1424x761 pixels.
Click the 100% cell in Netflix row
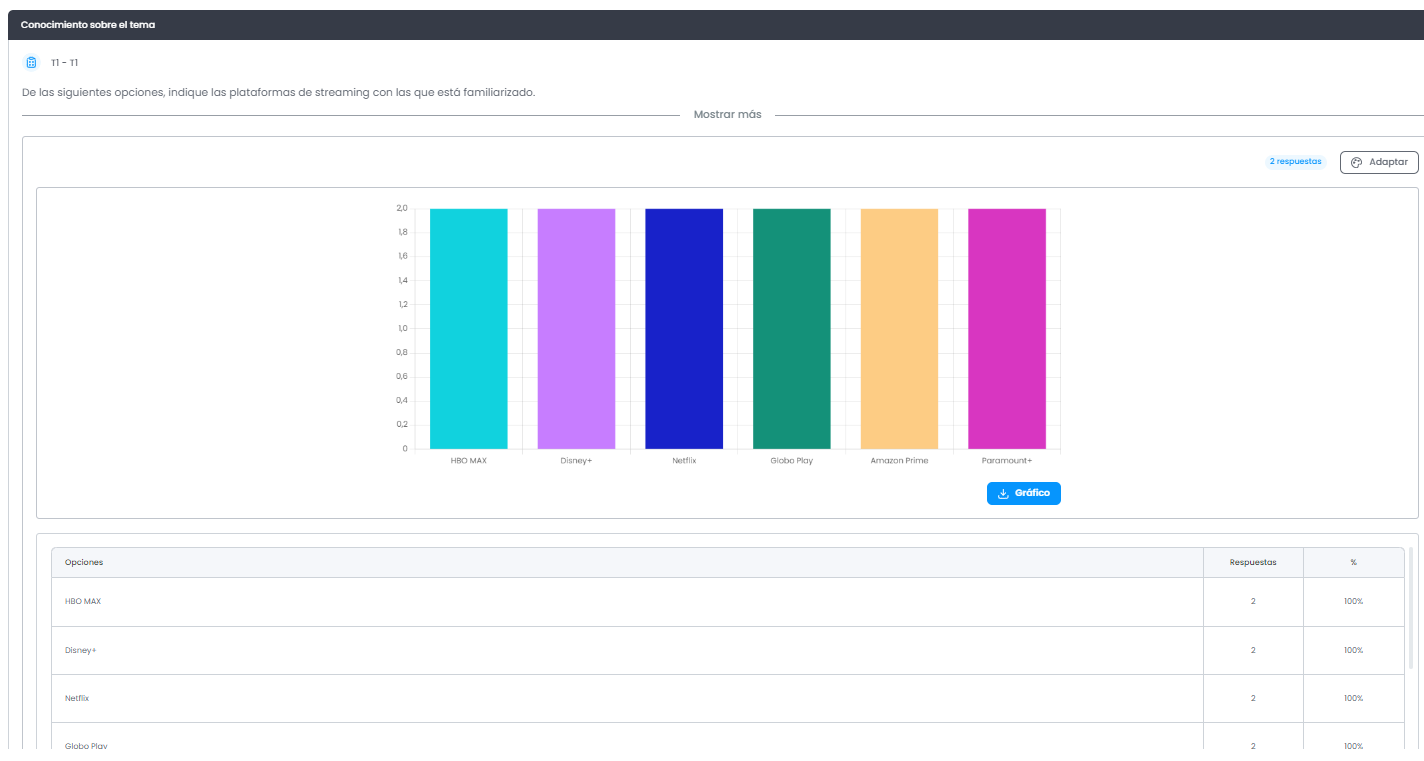1353,698
